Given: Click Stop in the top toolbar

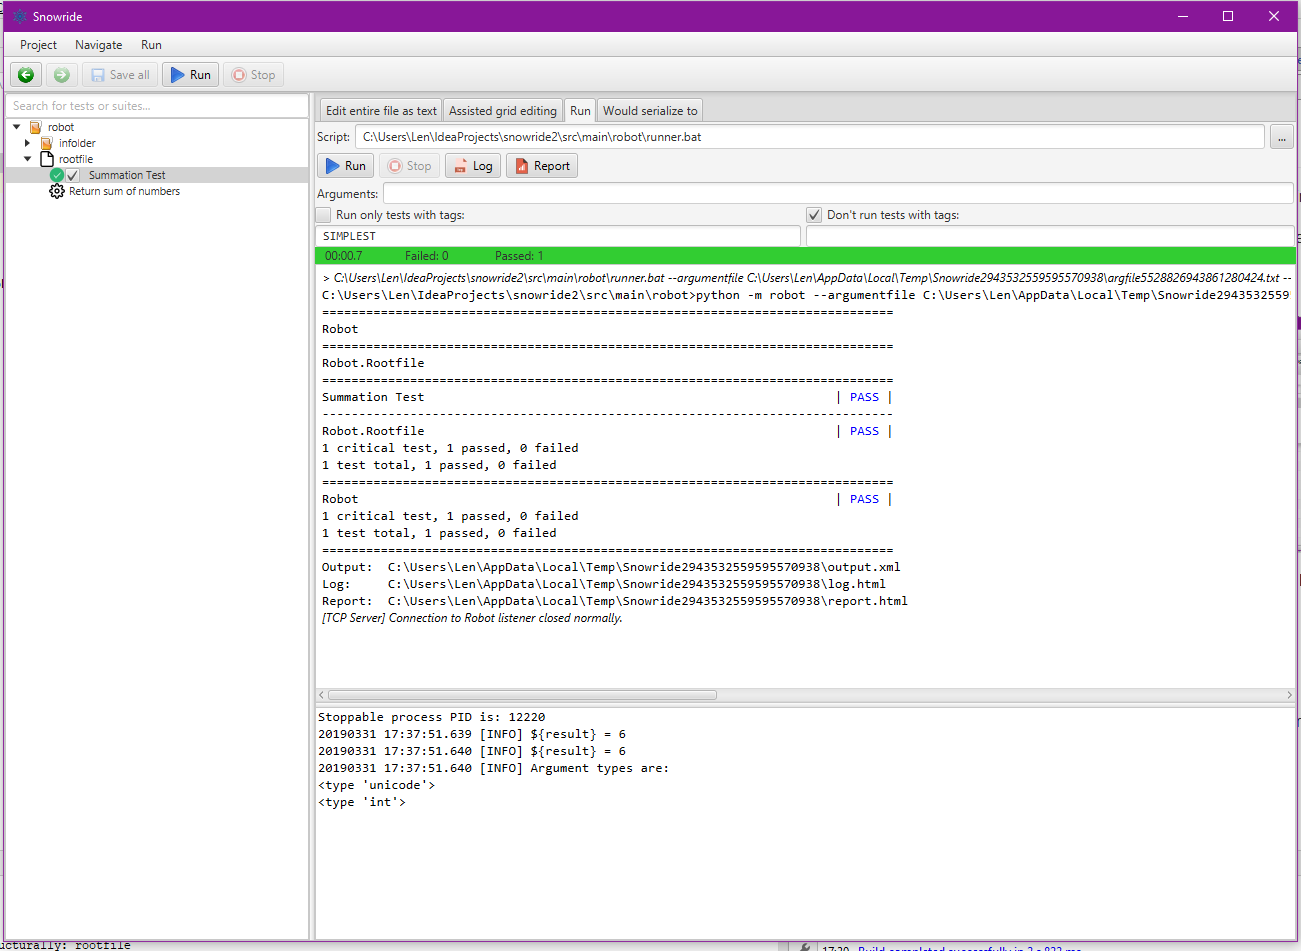Looking at the screenshot, I should (x=253, y=75).
